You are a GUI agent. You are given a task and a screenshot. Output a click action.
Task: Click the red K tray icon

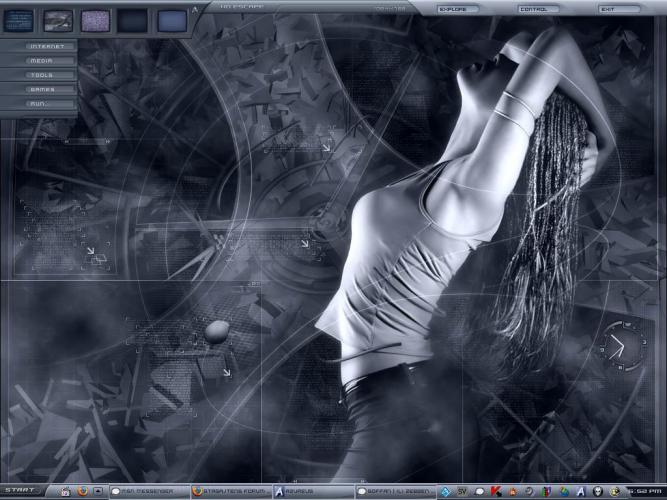pos(495,491)
